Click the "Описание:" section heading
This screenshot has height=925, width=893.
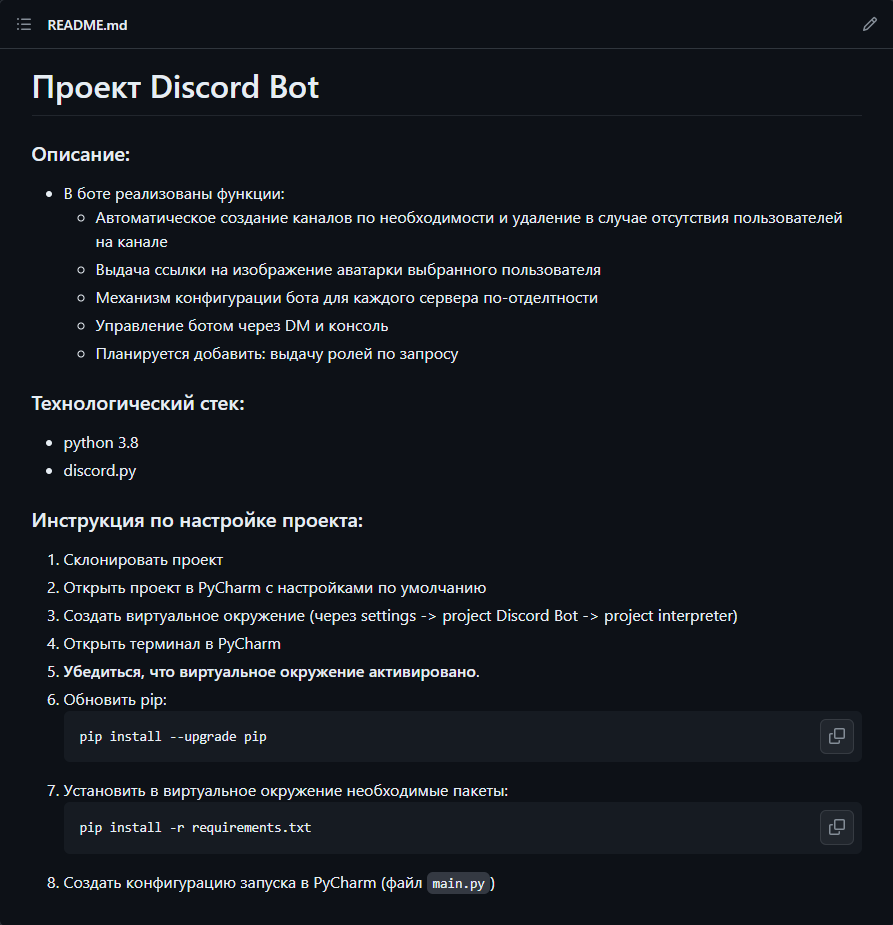point(81,155)
